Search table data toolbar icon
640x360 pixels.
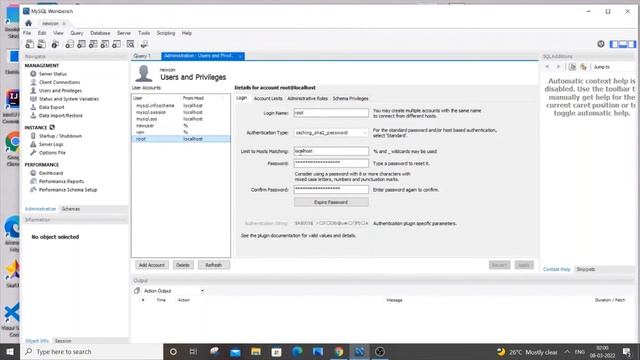[x=131, y=44]
